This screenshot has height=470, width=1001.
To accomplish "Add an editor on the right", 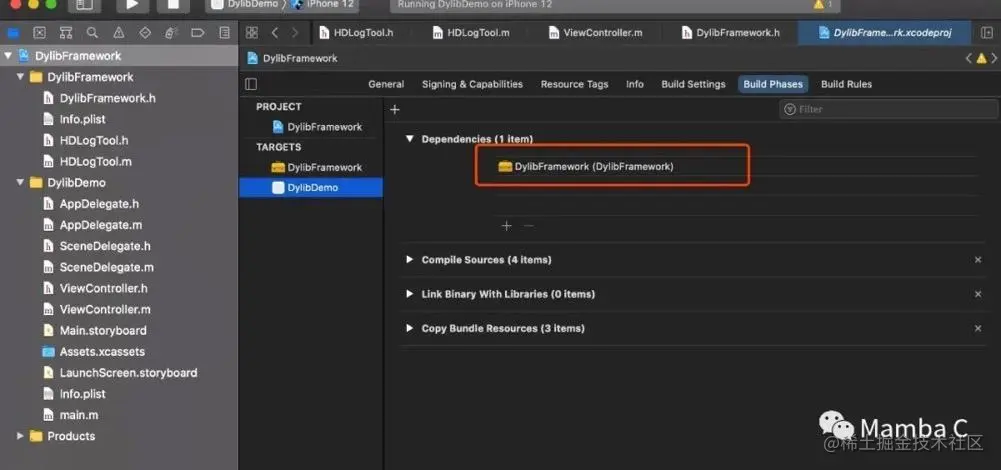I will (x=986, y=33).
